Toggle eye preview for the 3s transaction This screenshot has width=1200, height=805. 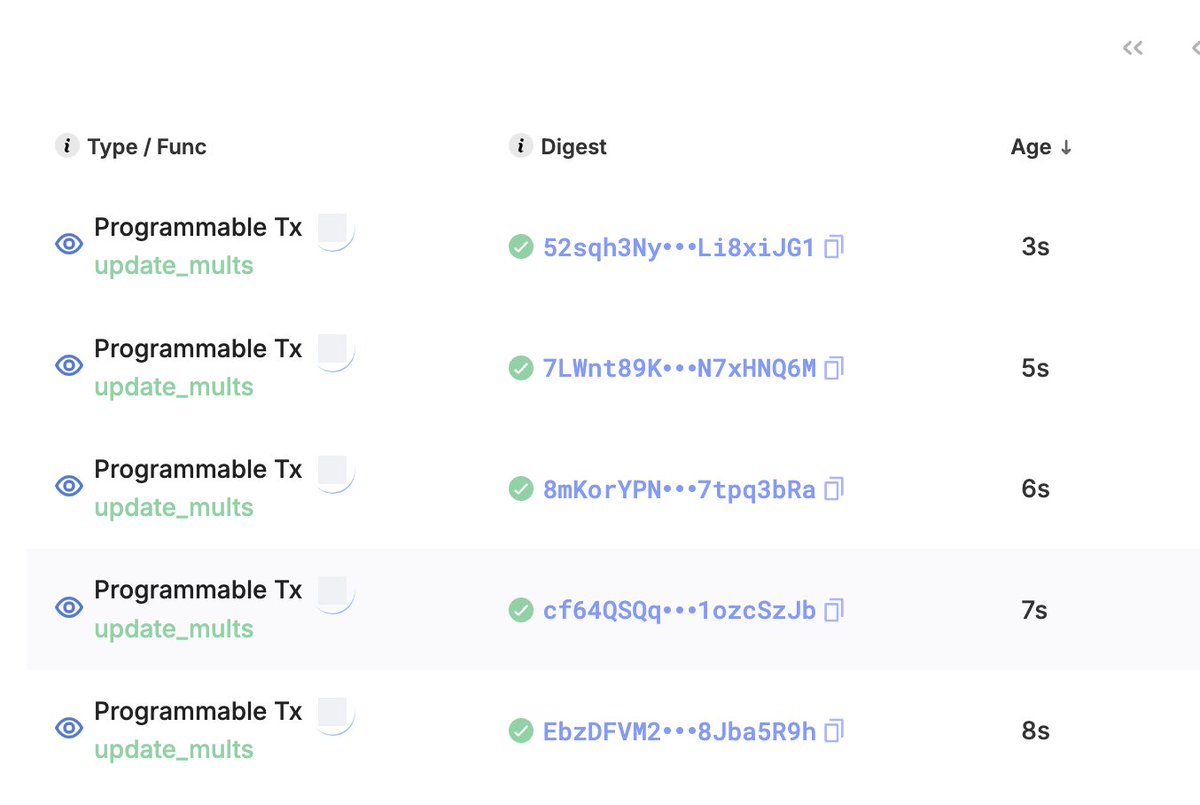[69, 244]
